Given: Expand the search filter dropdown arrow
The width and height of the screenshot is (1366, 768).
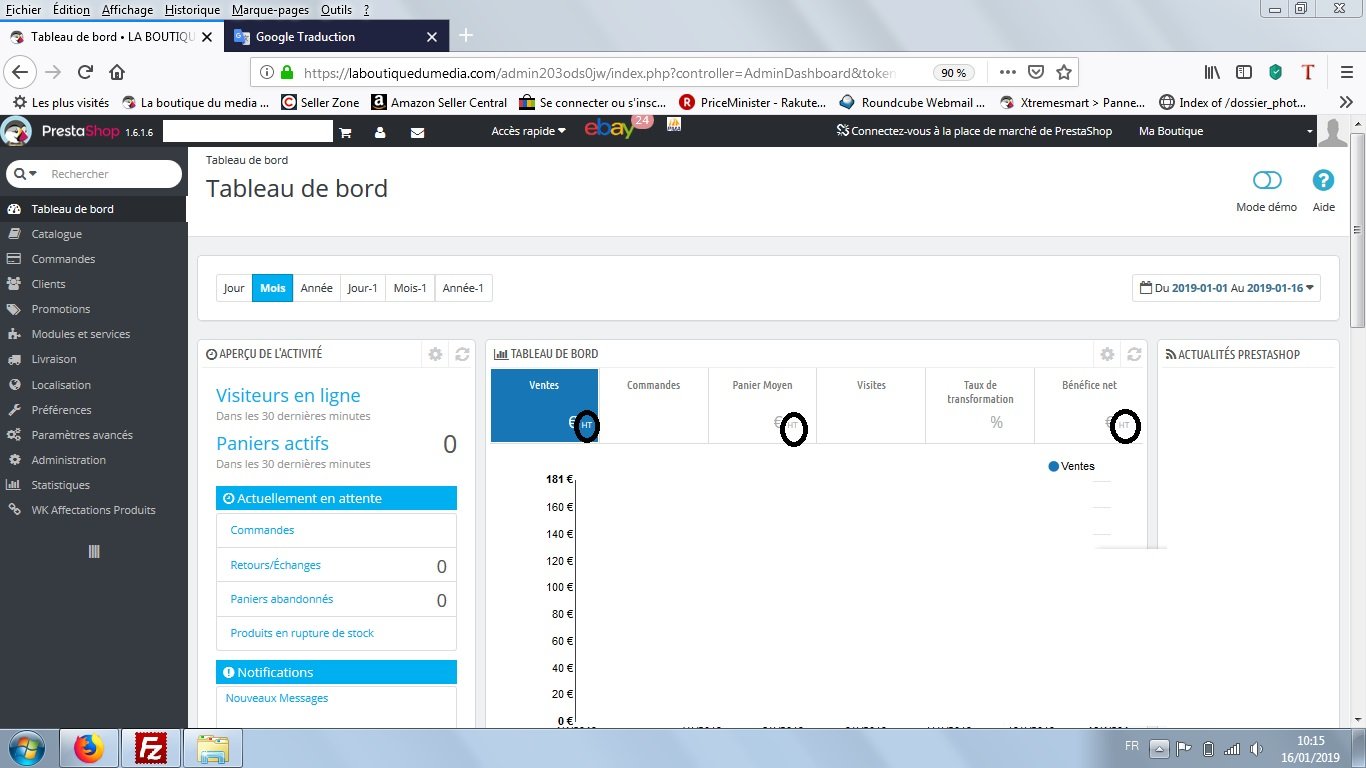Looking at the screenshot, I should pyautogui.click(x=26, y=174).
